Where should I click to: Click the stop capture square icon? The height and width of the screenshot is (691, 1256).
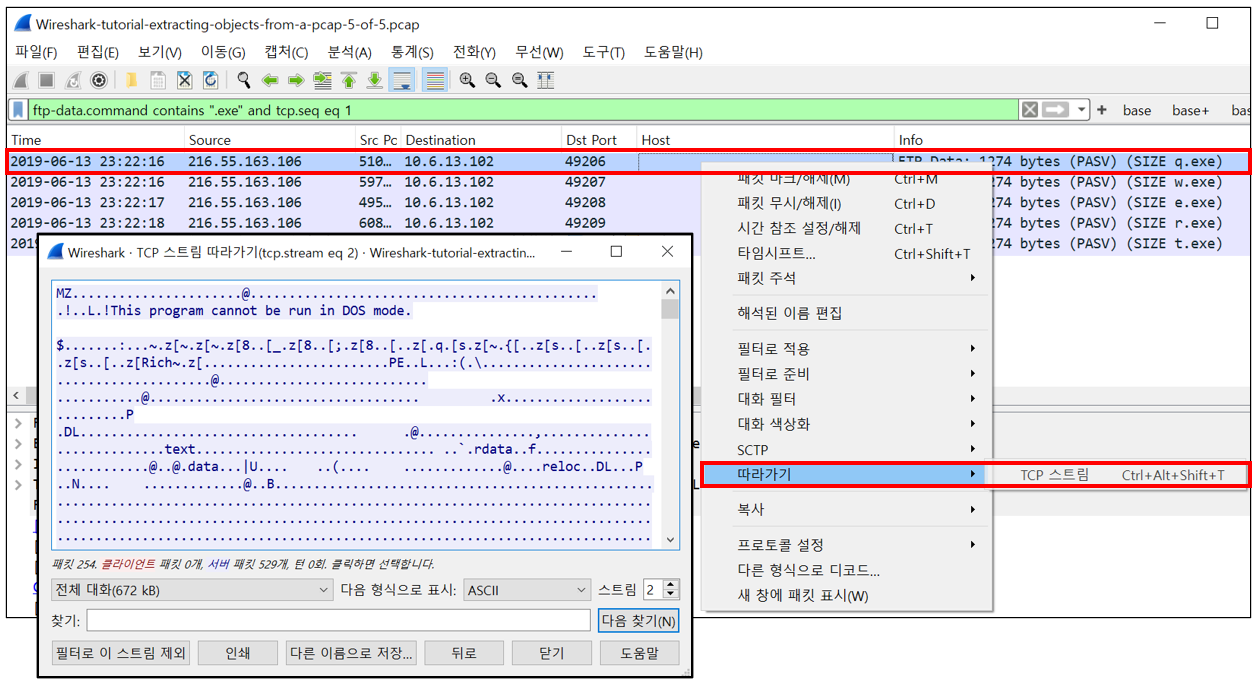(x=47, y=80)
